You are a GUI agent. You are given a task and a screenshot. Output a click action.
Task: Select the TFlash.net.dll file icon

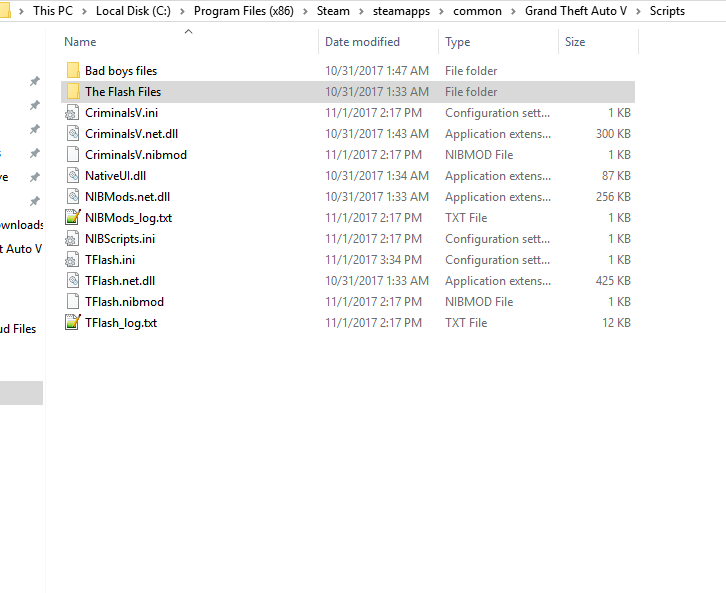(72, 281)
